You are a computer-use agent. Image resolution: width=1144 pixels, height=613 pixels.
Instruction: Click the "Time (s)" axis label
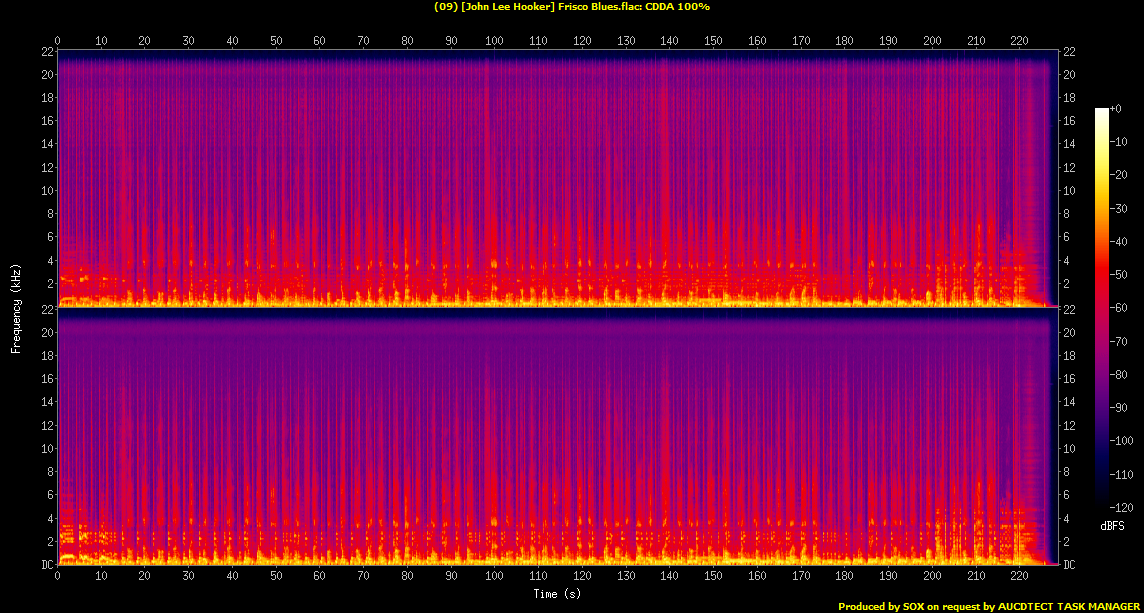click(x=557, y=593)
